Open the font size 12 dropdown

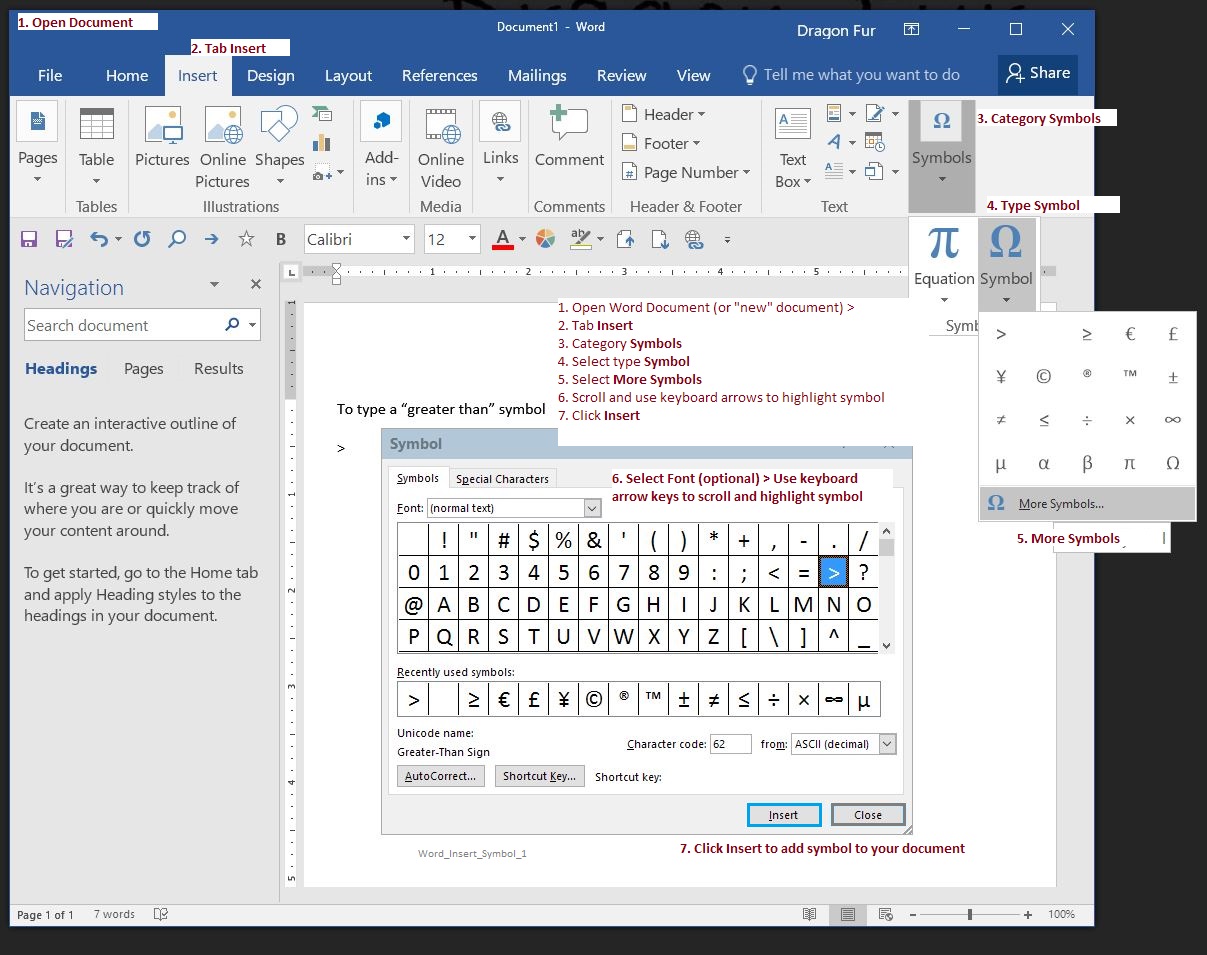click(473, 239)
